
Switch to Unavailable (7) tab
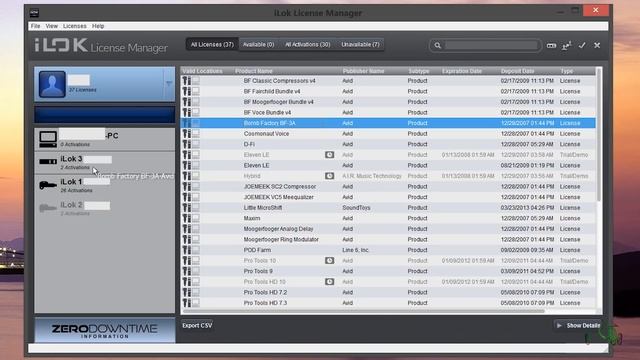(360, 44)
